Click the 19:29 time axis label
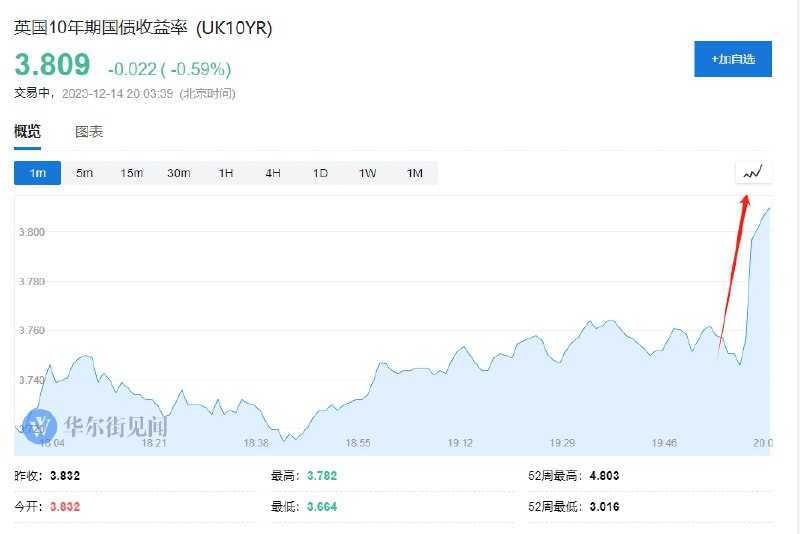The image size is (800, 534). coord(562,443)
